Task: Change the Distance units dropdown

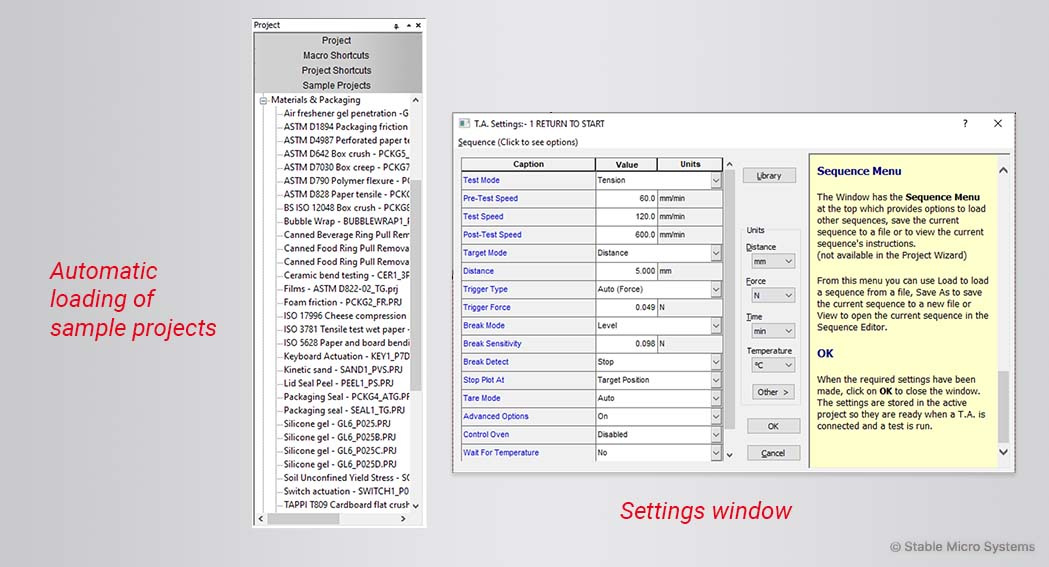Action: [773, 261]
